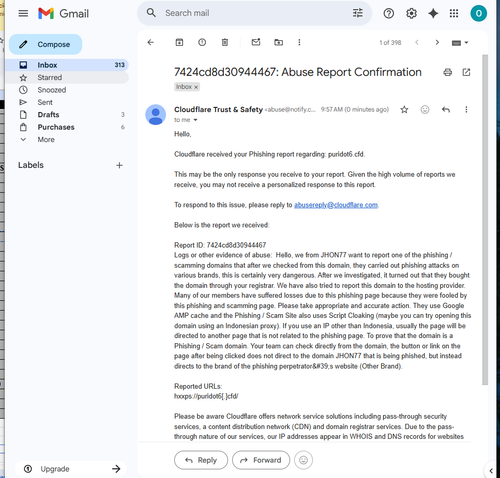Viewport: 500px width, 478px height.
Task: Mark the email as unread
Action: [256, 42]
